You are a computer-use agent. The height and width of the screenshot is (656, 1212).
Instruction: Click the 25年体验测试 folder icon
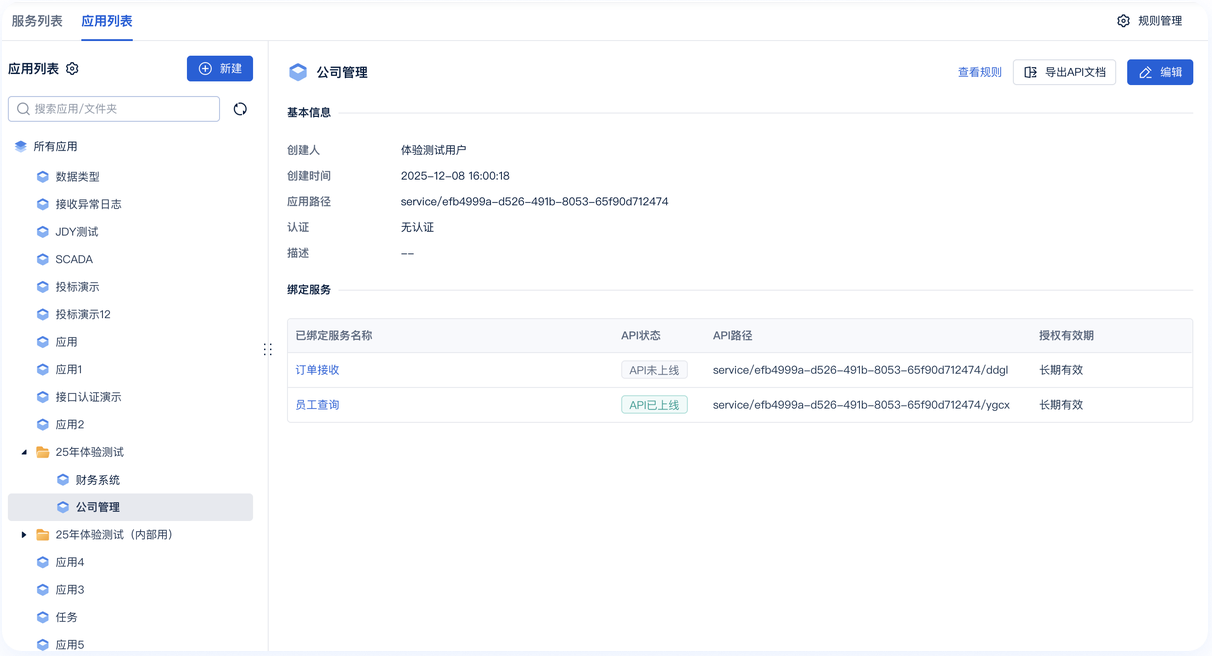[43, 452]
